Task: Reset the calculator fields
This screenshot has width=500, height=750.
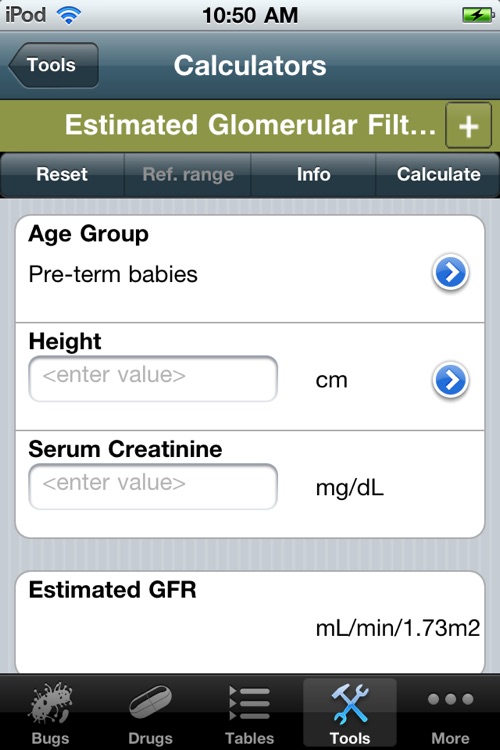Action: [62, 175]
